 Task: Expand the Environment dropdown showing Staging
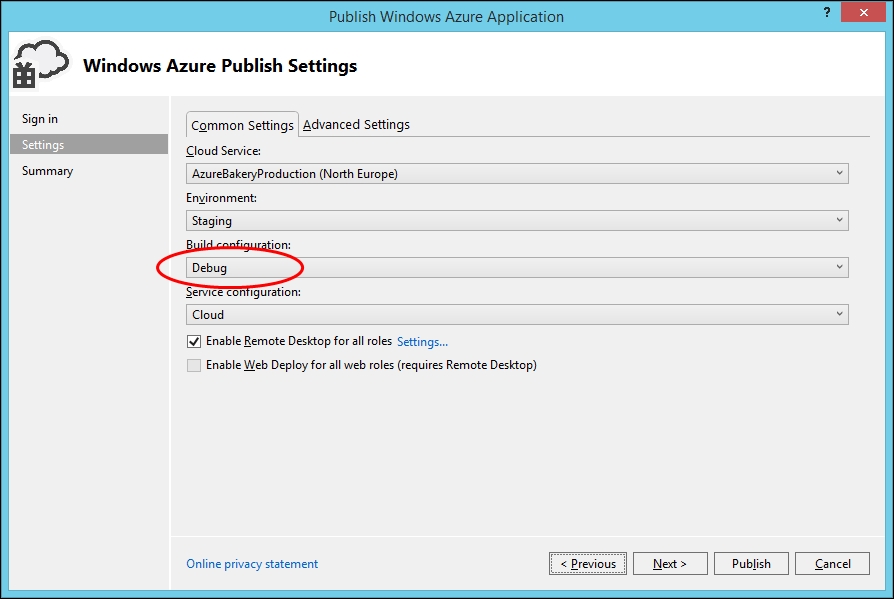(517, 221)
